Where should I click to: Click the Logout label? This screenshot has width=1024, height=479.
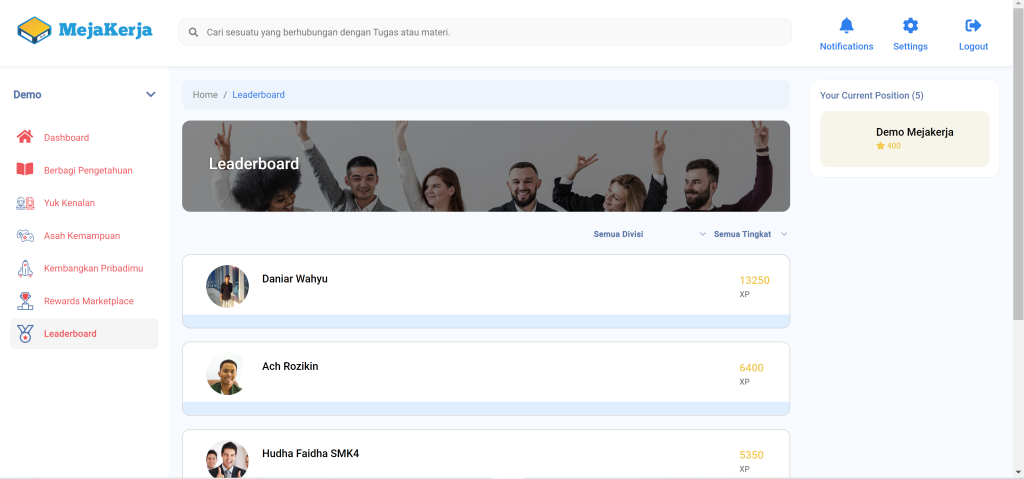click(973, 46)
